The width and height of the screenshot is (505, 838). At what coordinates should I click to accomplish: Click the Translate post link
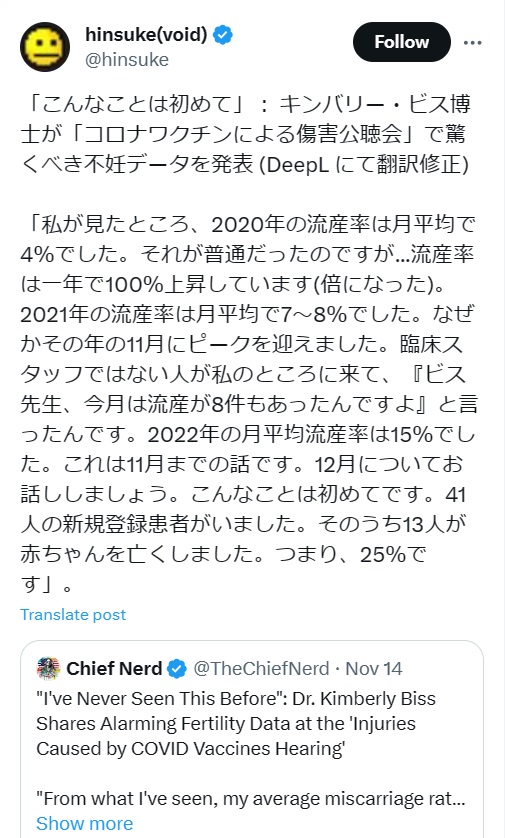click(x=73, y=615)
